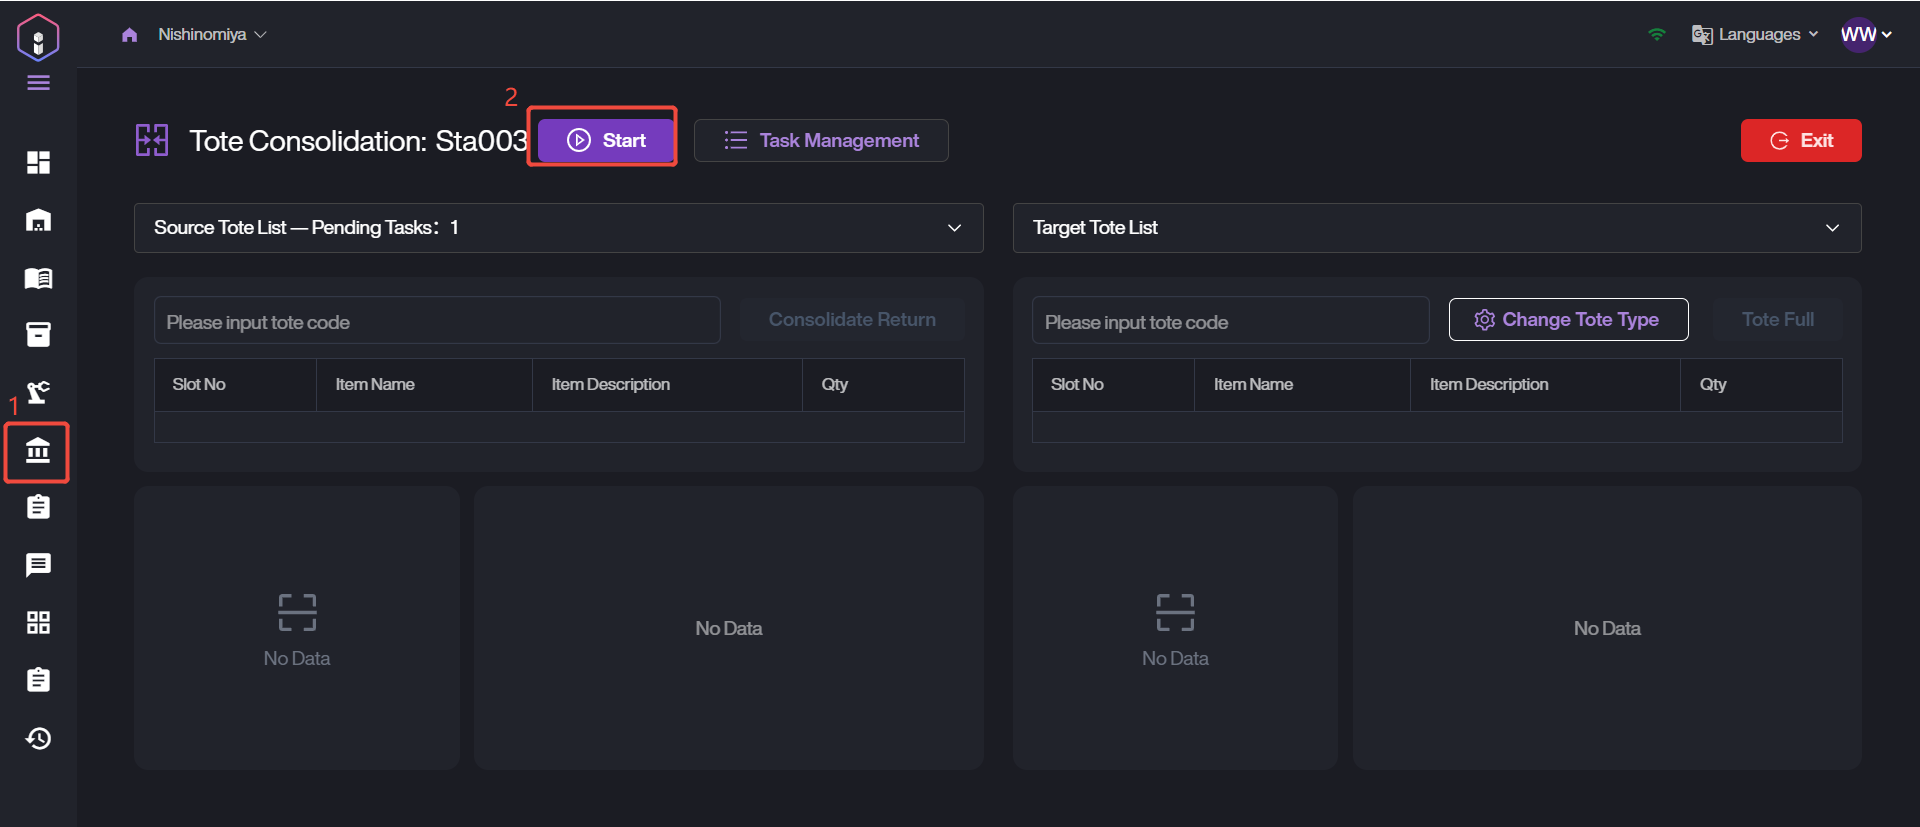The height and width of the screenshot is (827, 1920).
Task: Open Task Management
Action: [x=821, y=141]
